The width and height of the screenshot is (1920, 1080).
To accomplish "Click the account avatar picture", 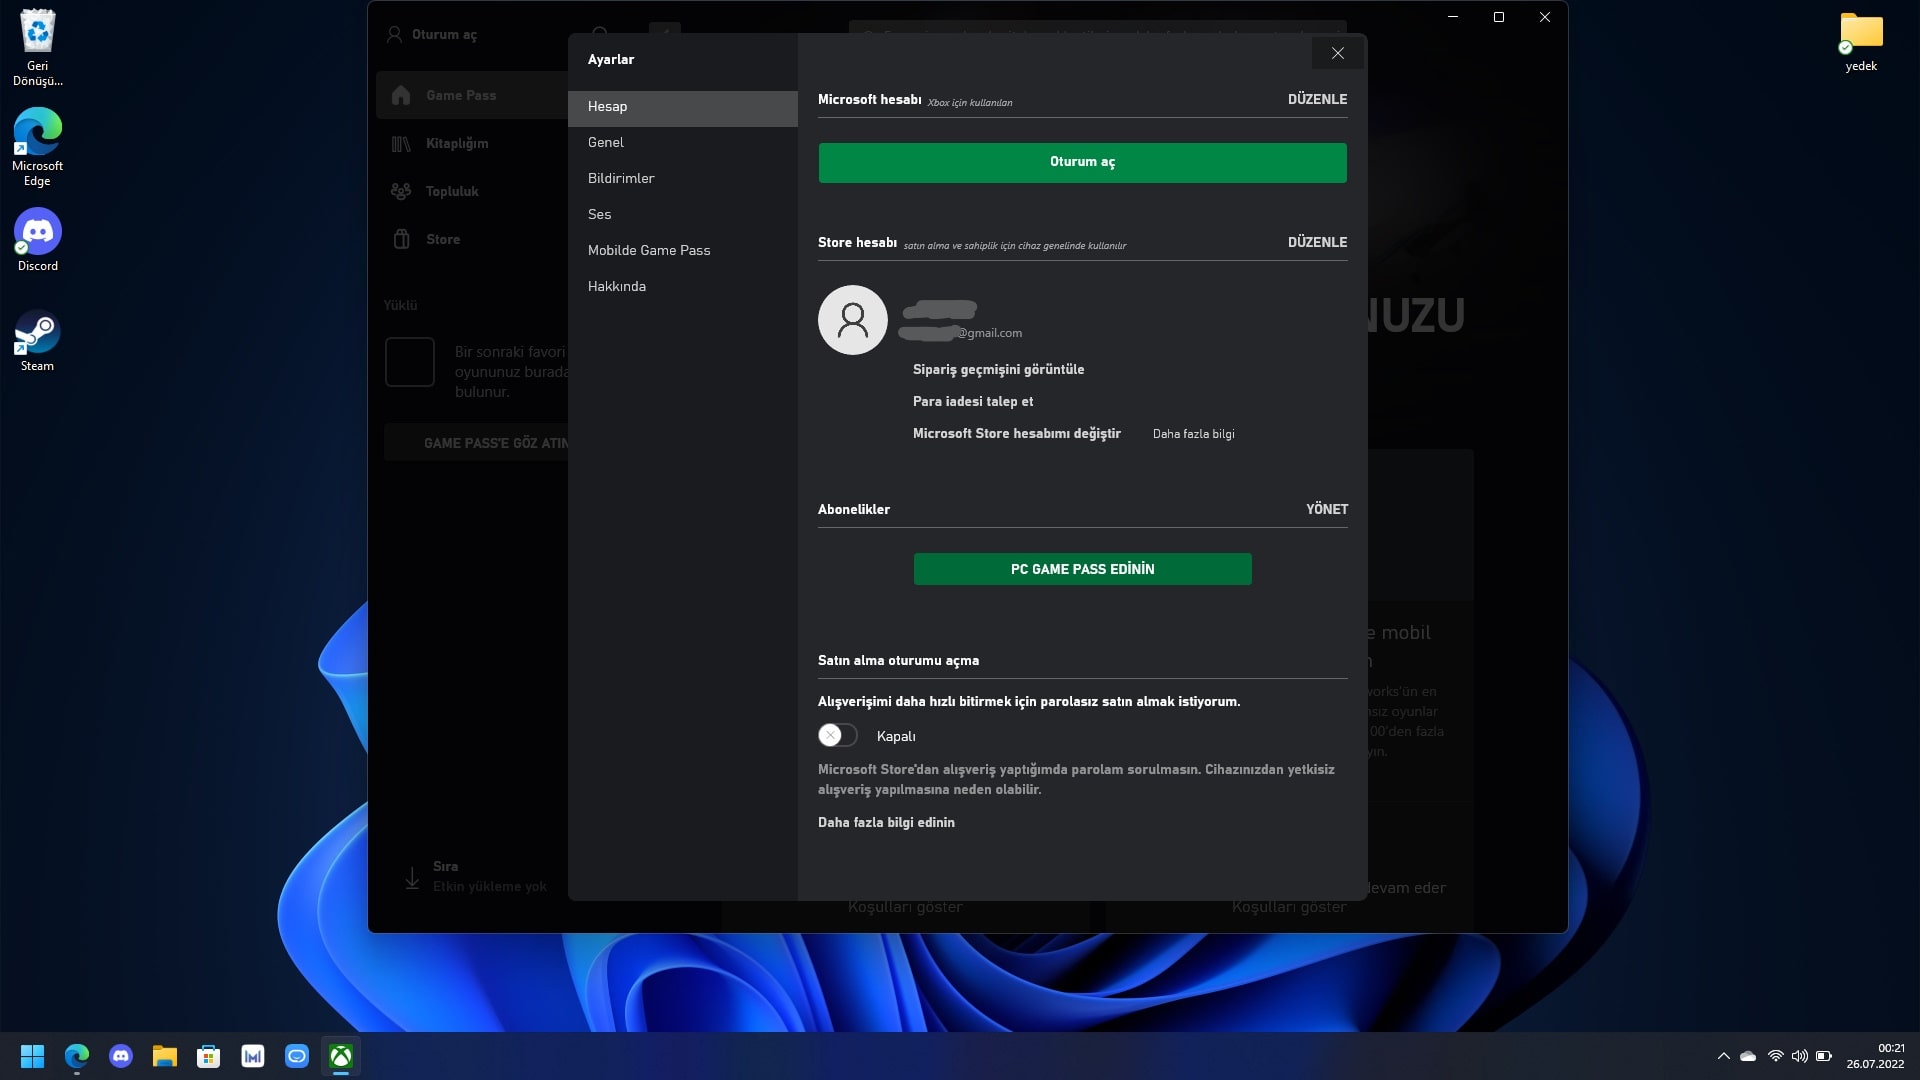I will click(852, 320).
